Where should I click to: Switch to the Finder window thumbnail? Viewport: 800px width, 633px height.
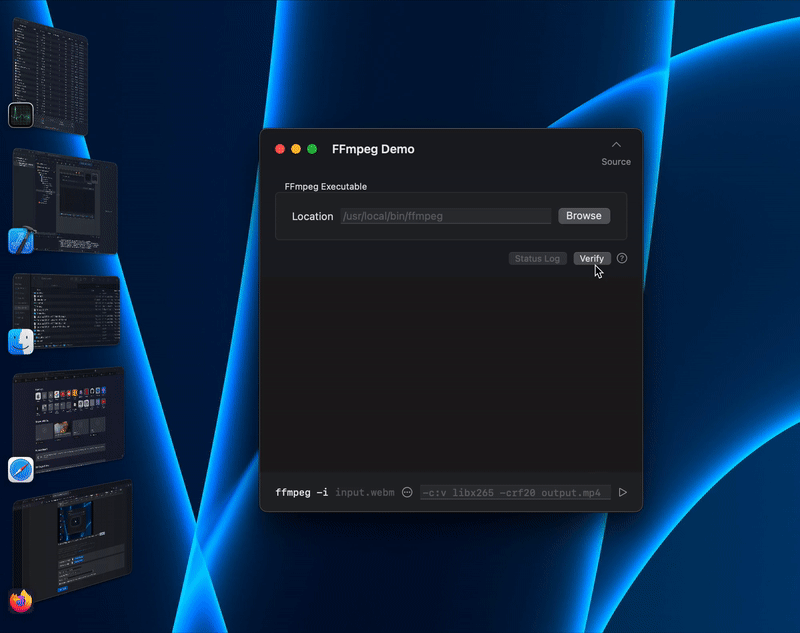click(66, 311)
